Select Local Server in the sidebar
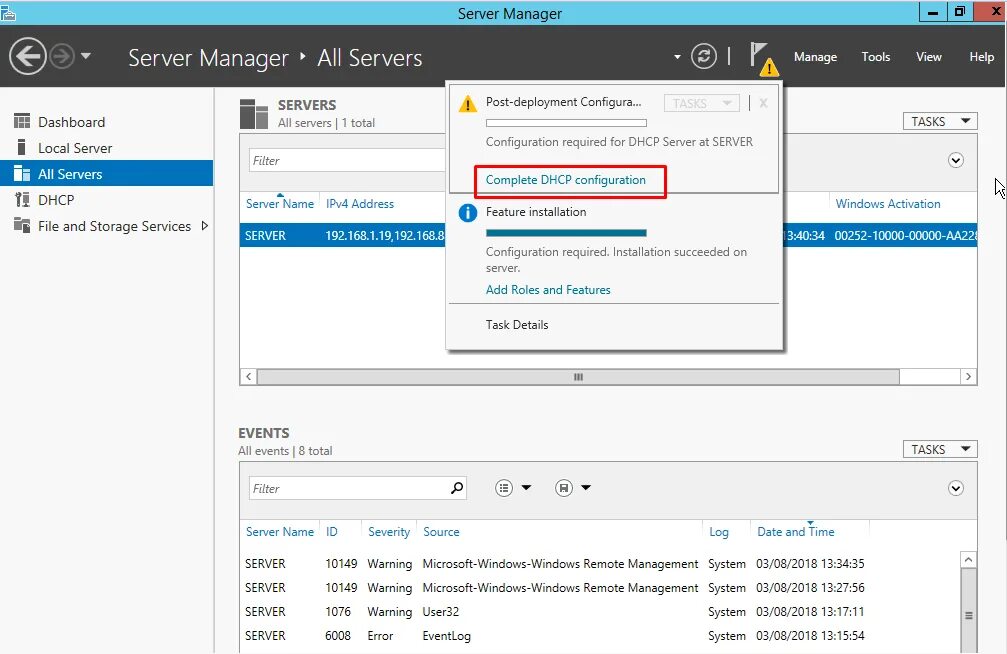Image resolution: width=1007 pixels, height=654 pixels. coord(107,148)
